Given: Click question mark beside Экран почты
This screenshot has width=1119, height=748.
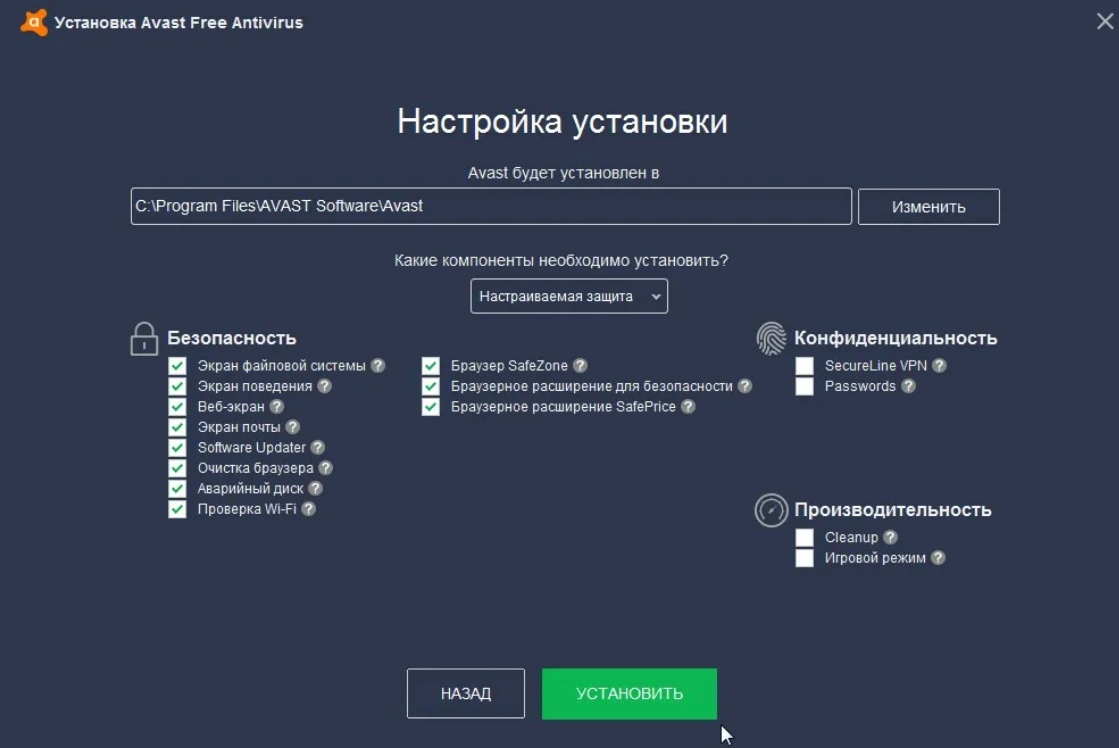Looking at the screenshot, I should click(293, 427).
